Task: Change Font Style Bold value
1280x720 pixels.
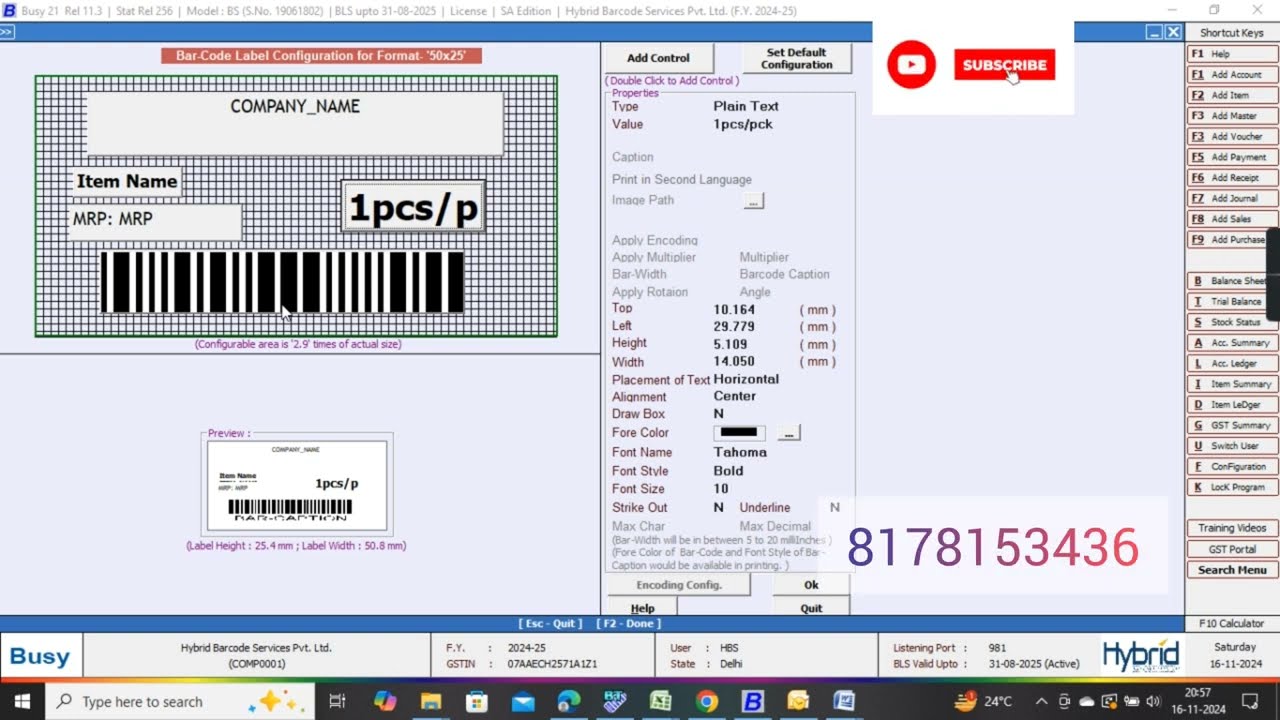Action: (728, 471)
